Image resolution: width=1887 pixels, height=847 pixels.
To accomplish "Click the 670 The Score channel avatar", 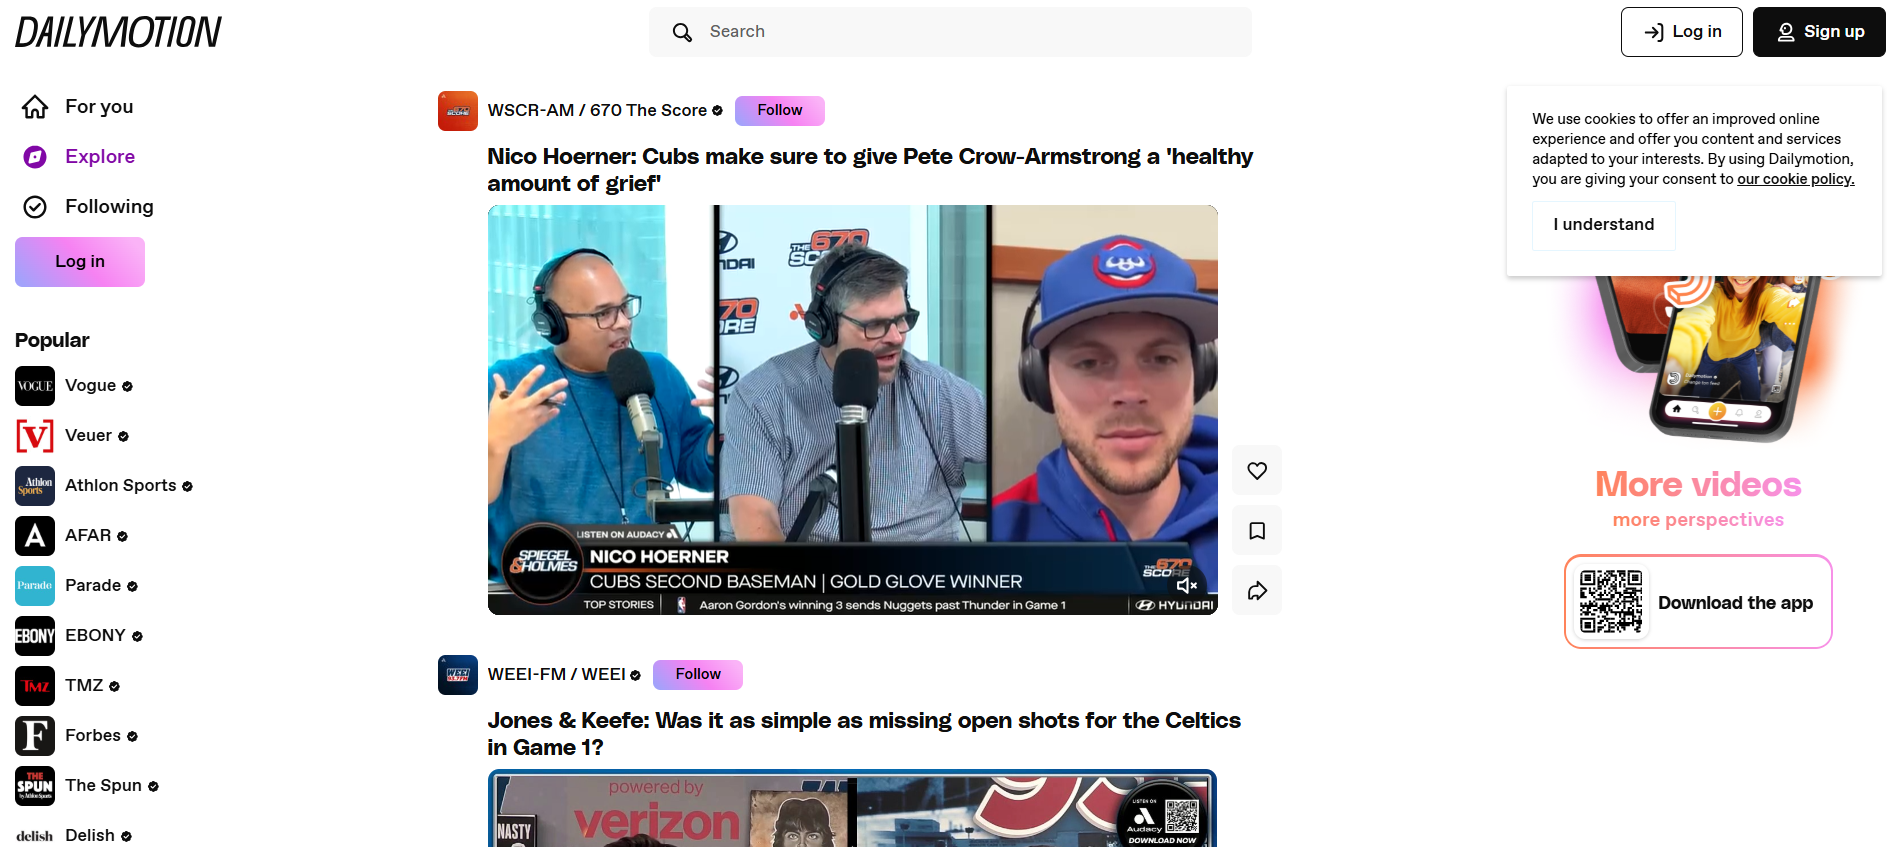I will tap(458, 111).
